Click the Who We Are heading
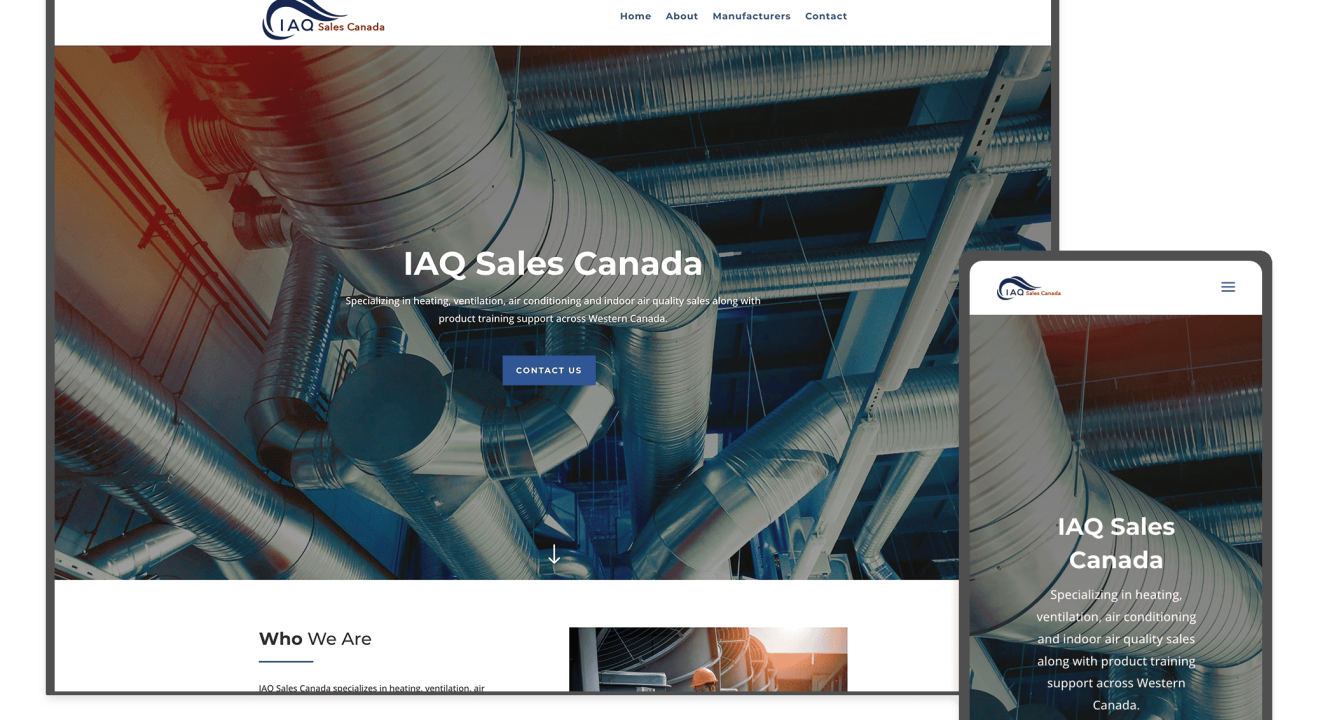Screen dimensions: 1320x720 315,639
